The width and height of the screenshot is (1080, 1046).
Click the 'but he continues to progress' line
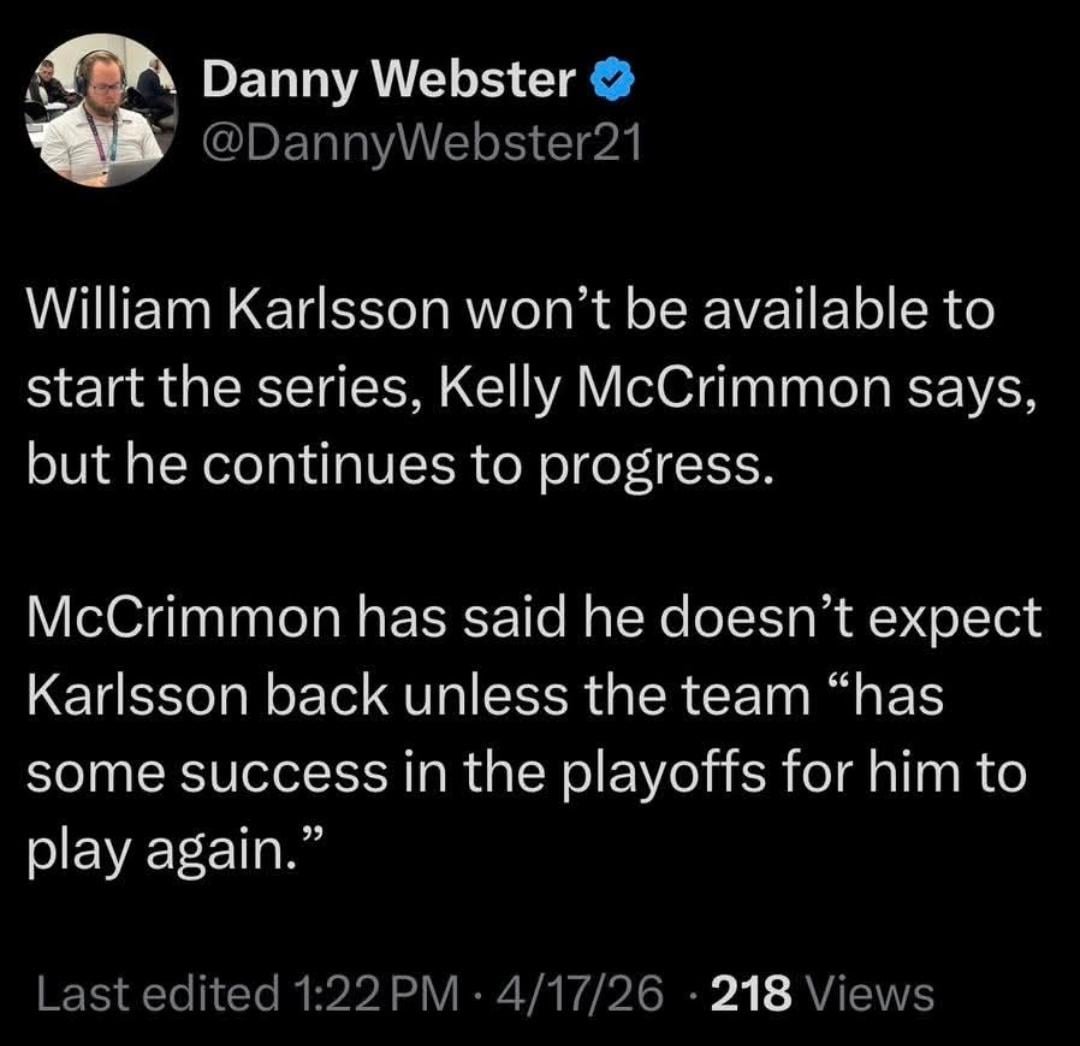tap(400, 464)
